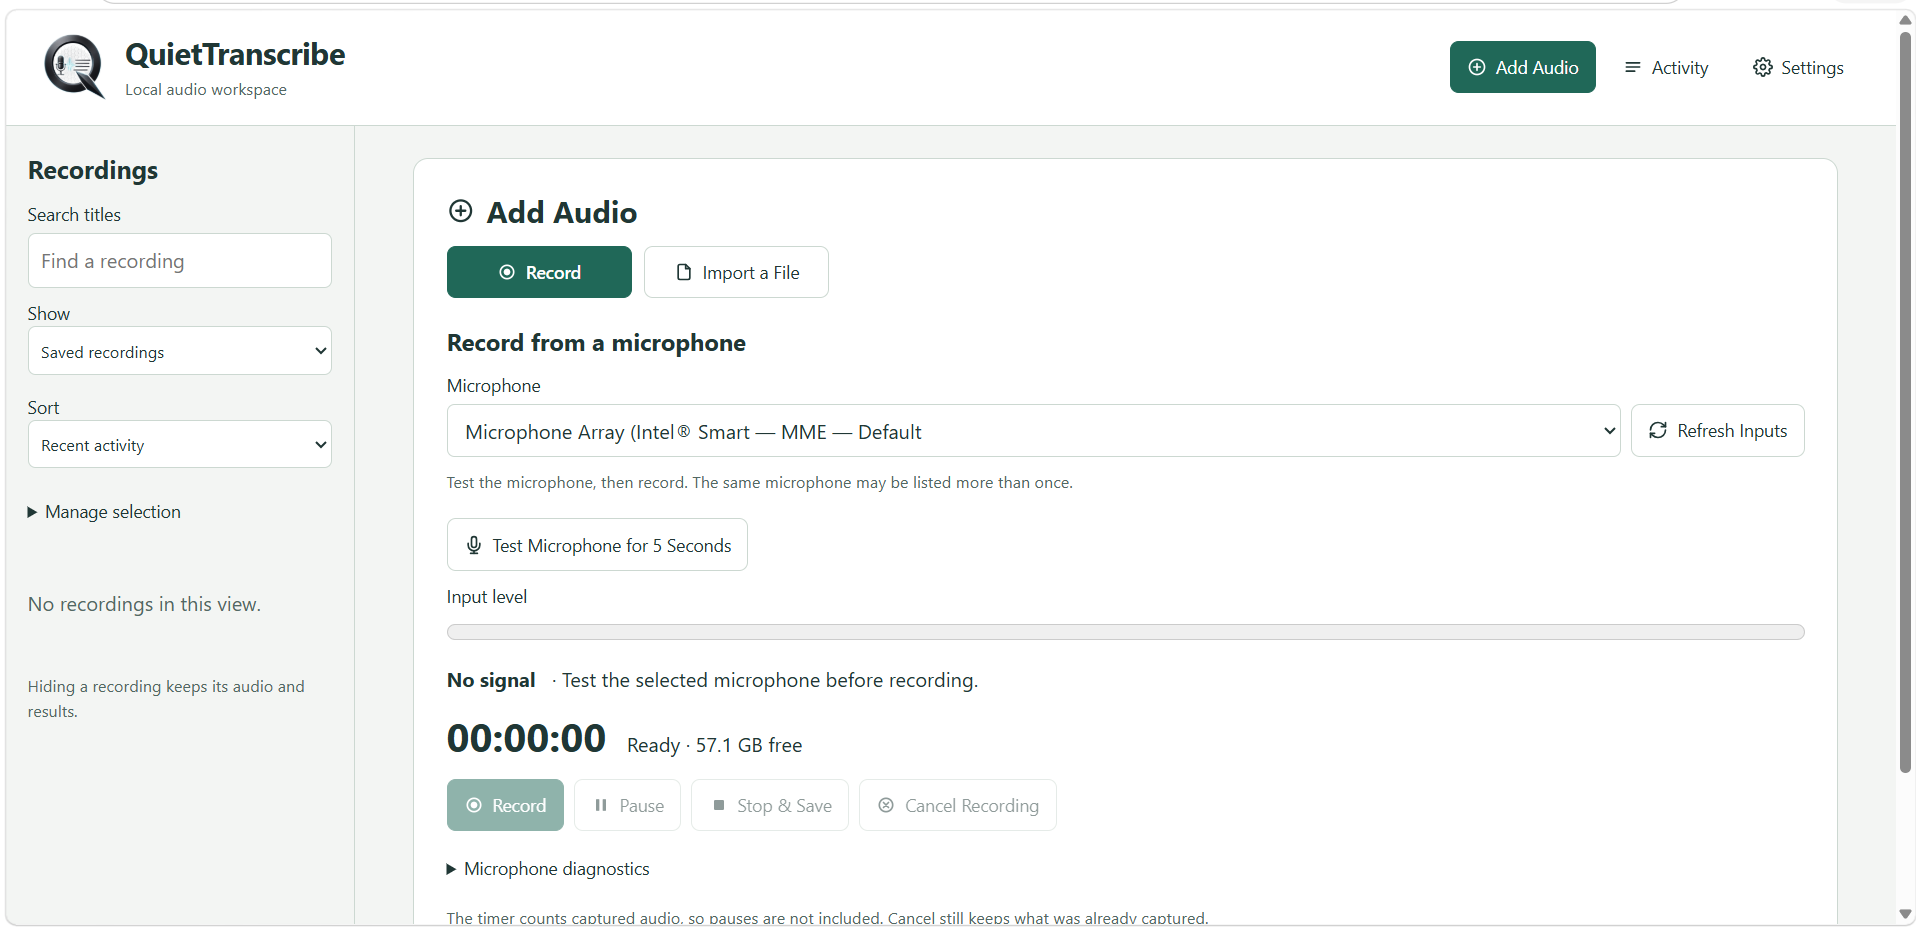Screen dimensions: 1920x929
Task: Click the stop square icon in Stop & Save
Action: click(719, 805)
